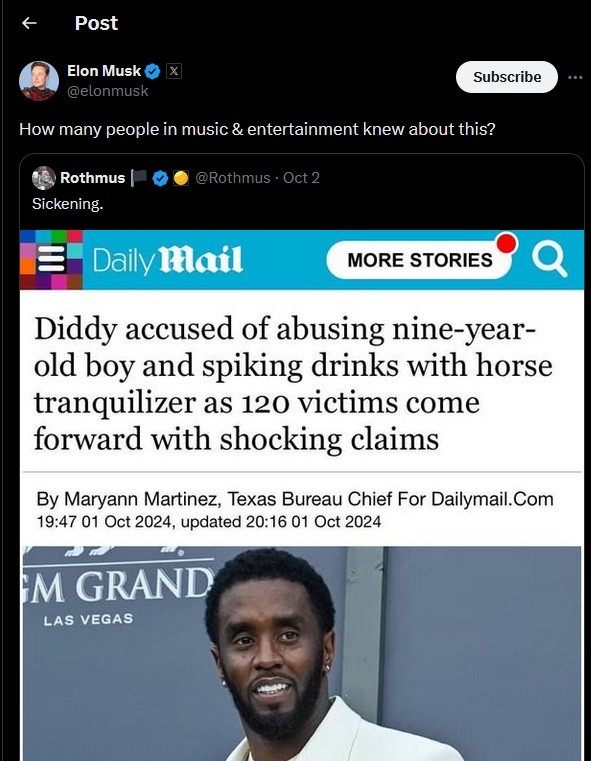Click Rothmus's blue verified checkmark
This screenshot has height=761, width=591.
(160, 179)
